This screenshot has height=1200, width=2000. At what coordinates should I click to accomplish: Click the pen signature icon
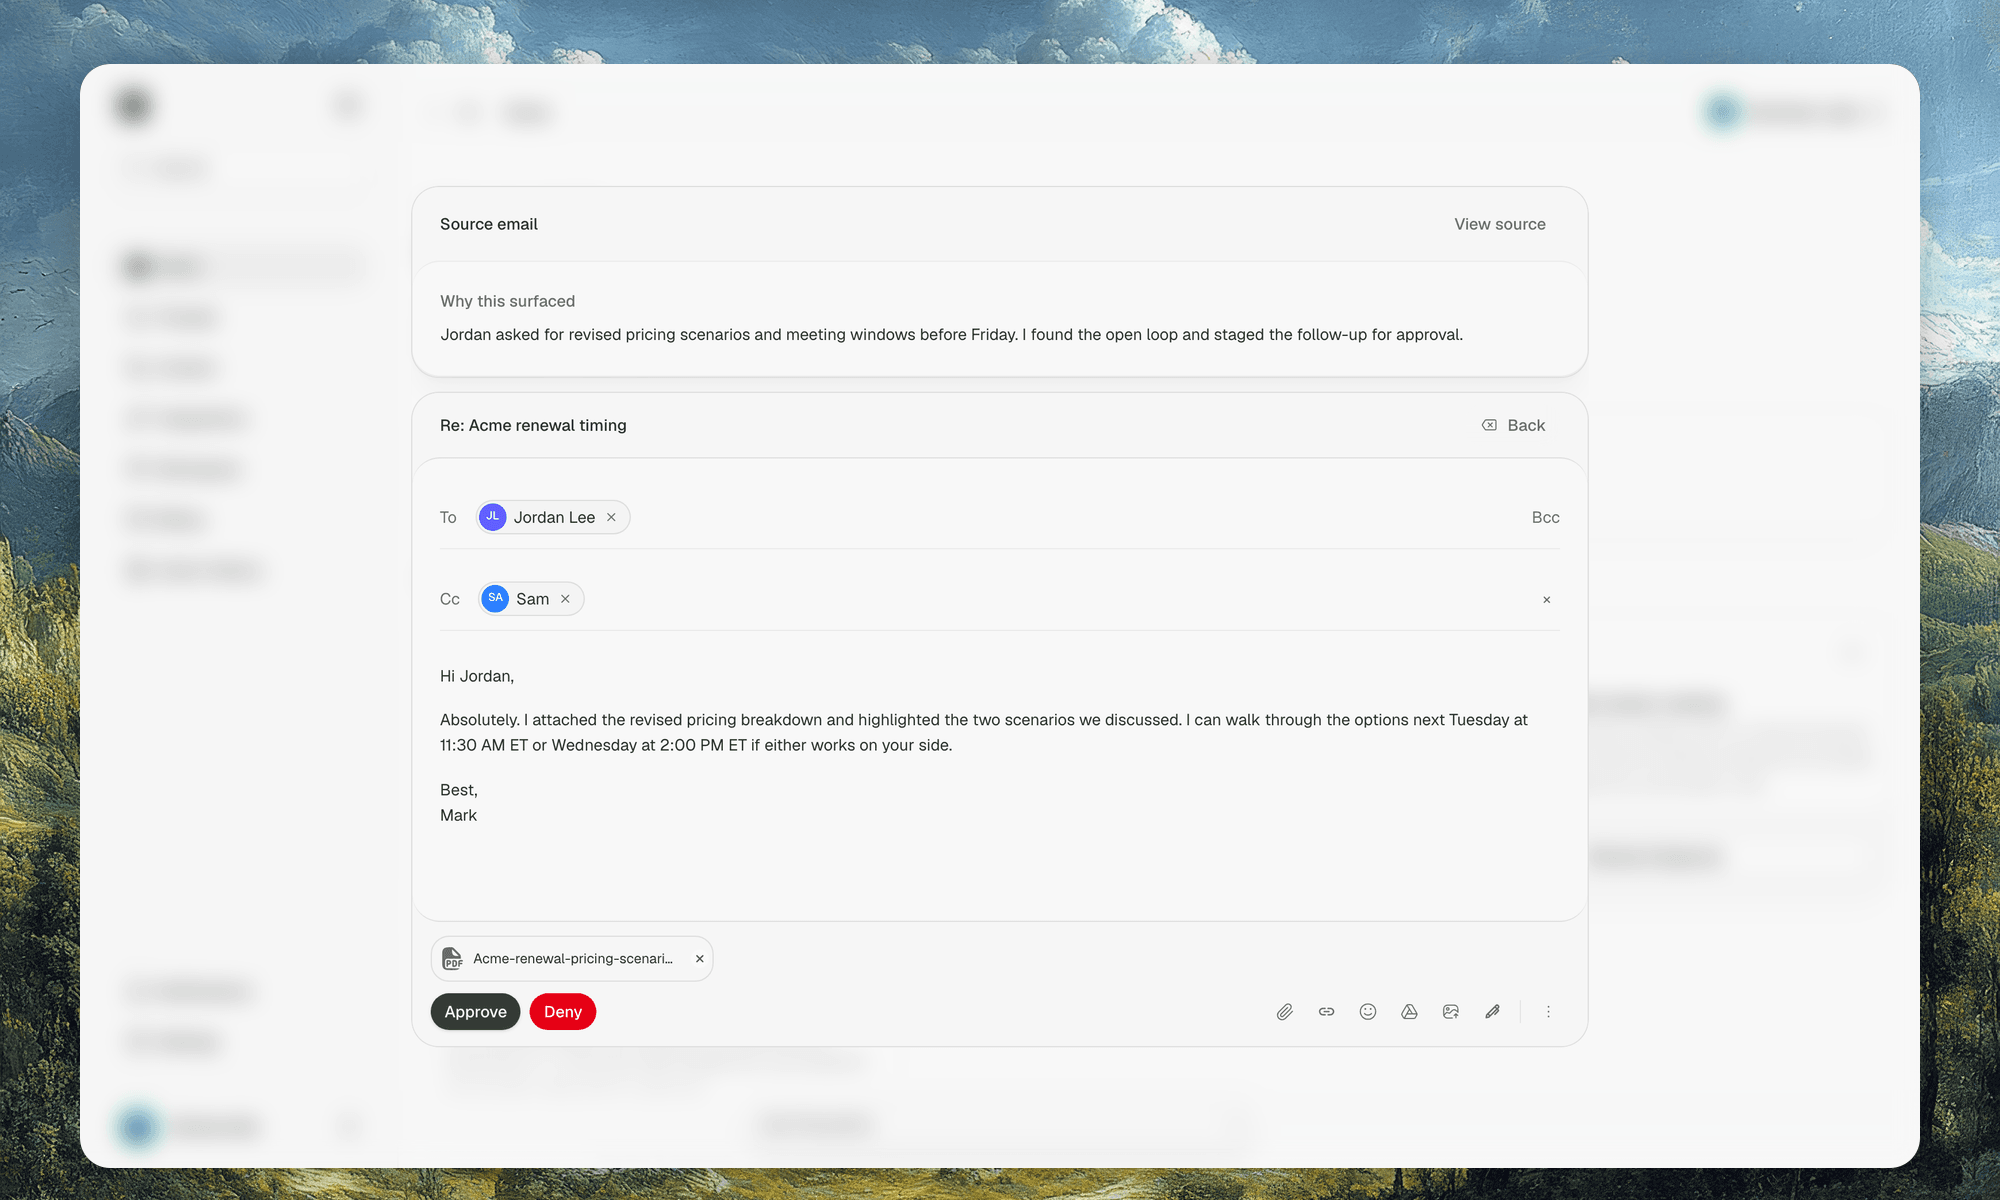click(1492, 1012)
